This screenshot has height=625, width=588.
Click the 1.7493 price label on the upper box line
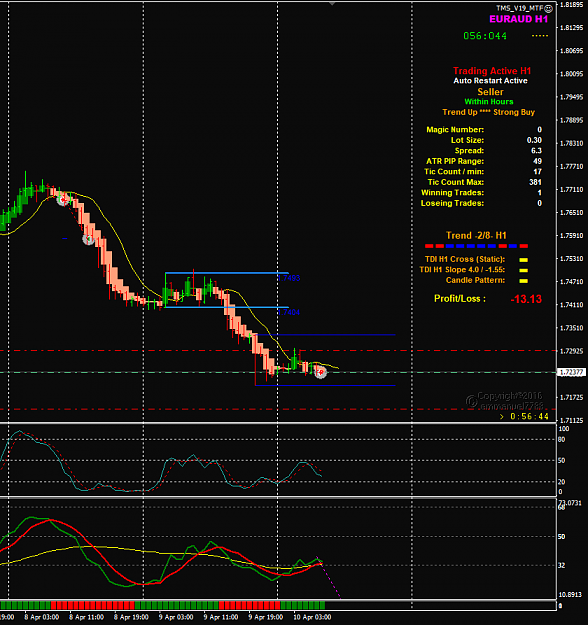289,278
